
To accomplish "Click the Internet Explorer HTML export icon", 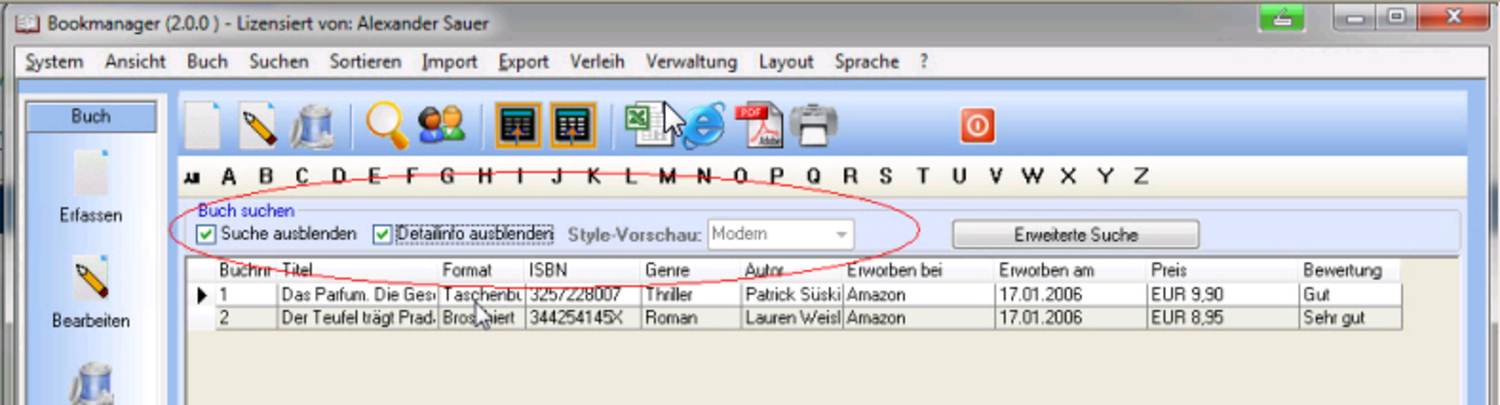I will tap(704, 126).
